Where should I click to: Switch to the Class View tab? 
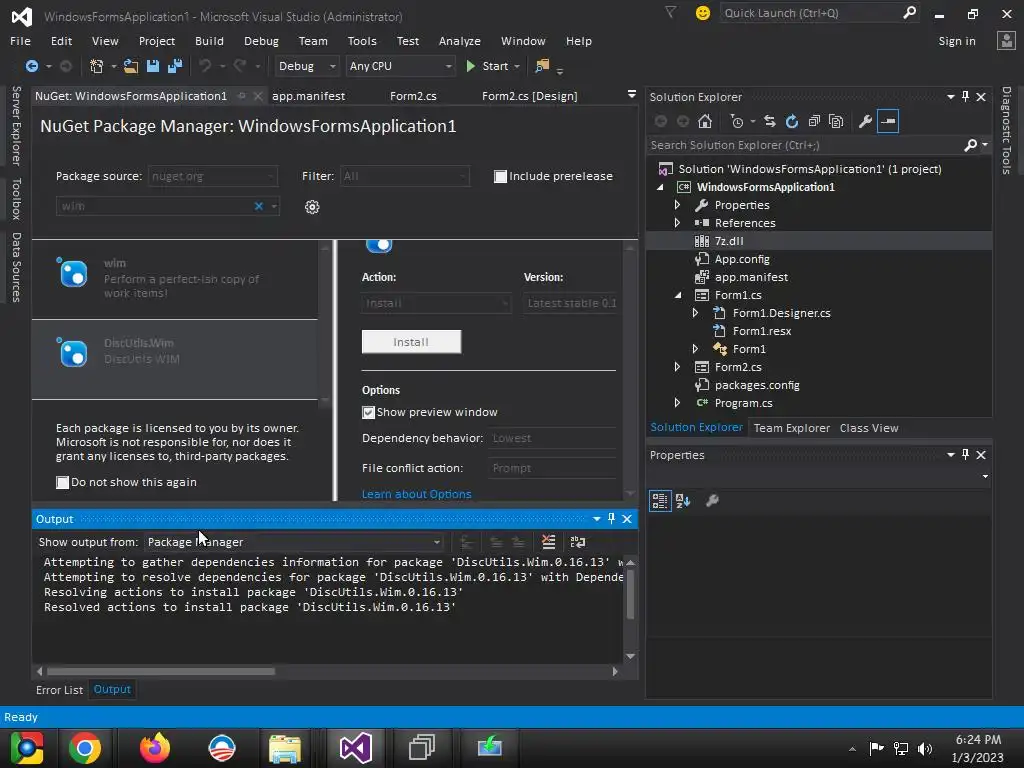tap(869, 428)
